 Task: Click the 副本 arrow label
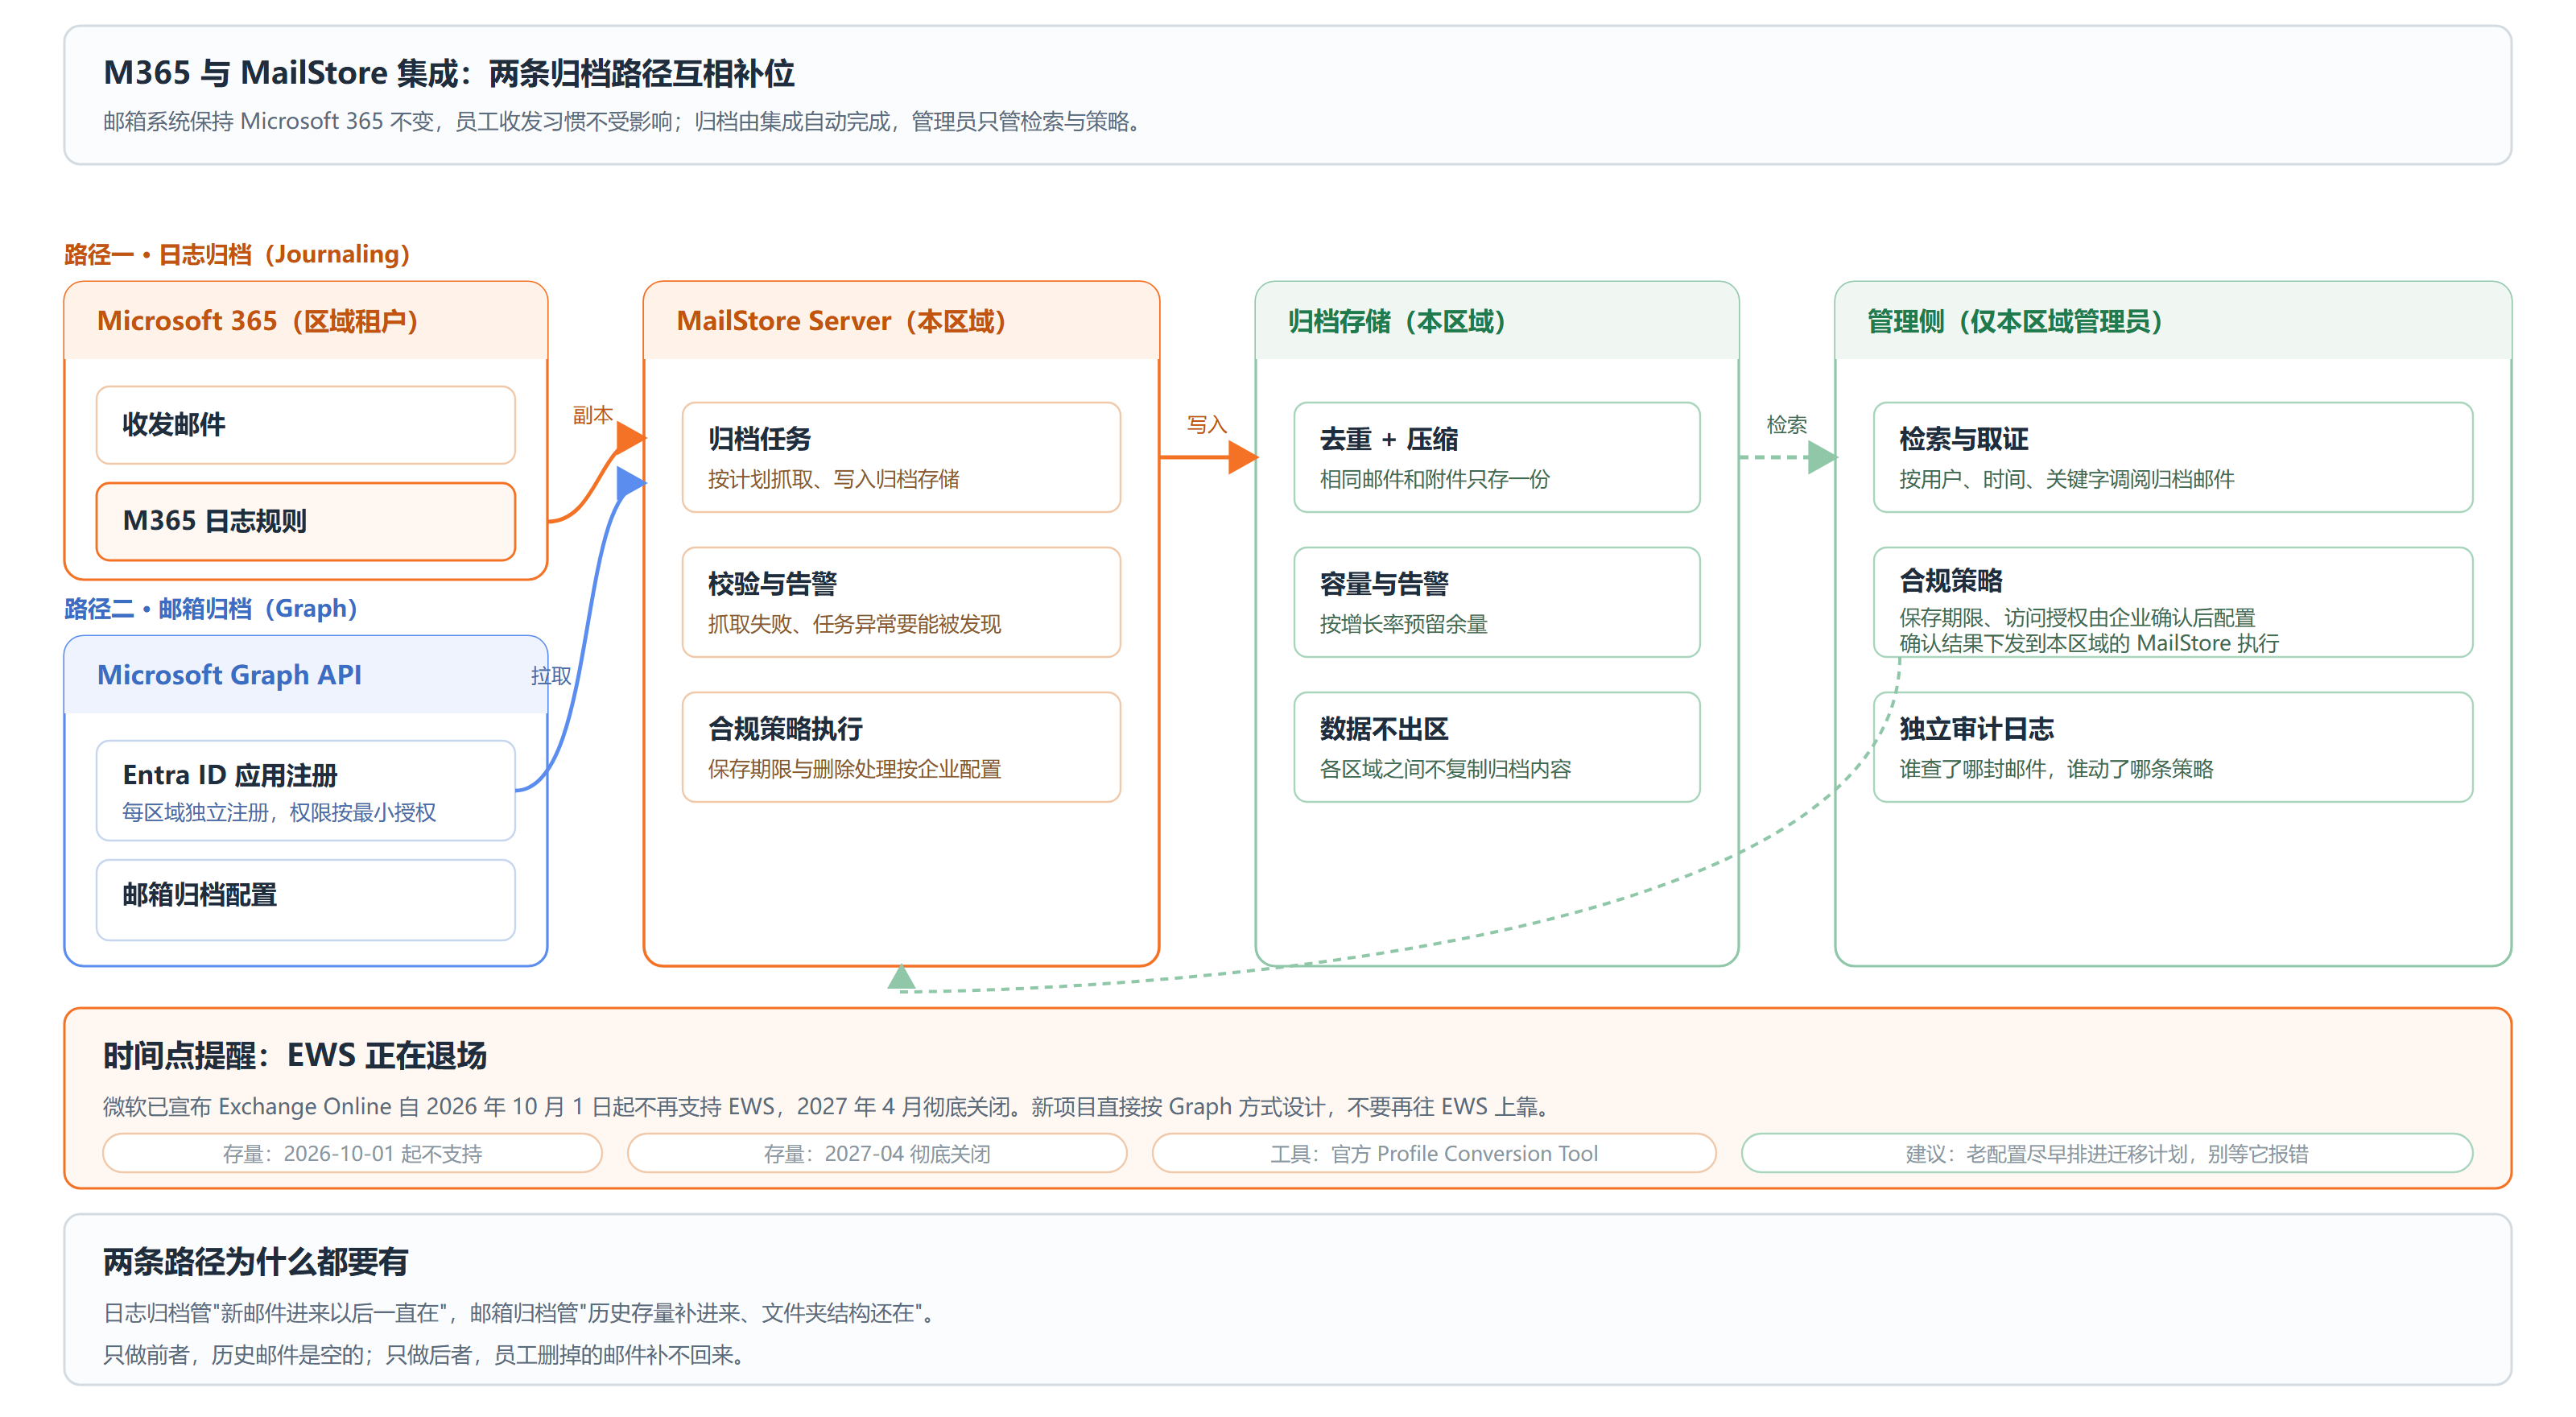coord(592,415)
